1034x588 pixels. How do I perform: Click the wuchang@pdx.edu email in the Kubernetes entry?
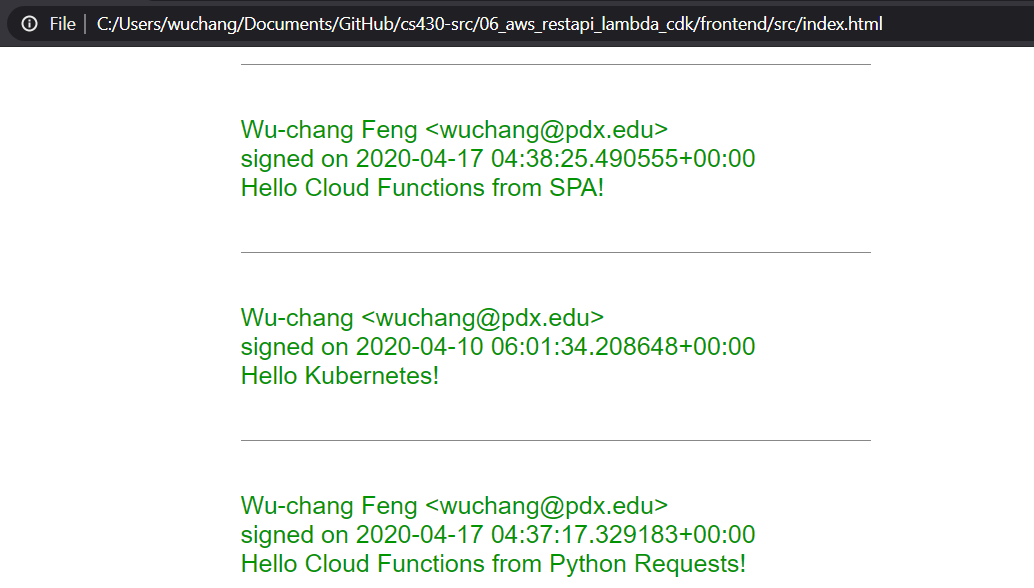click(x=483, y=317)
